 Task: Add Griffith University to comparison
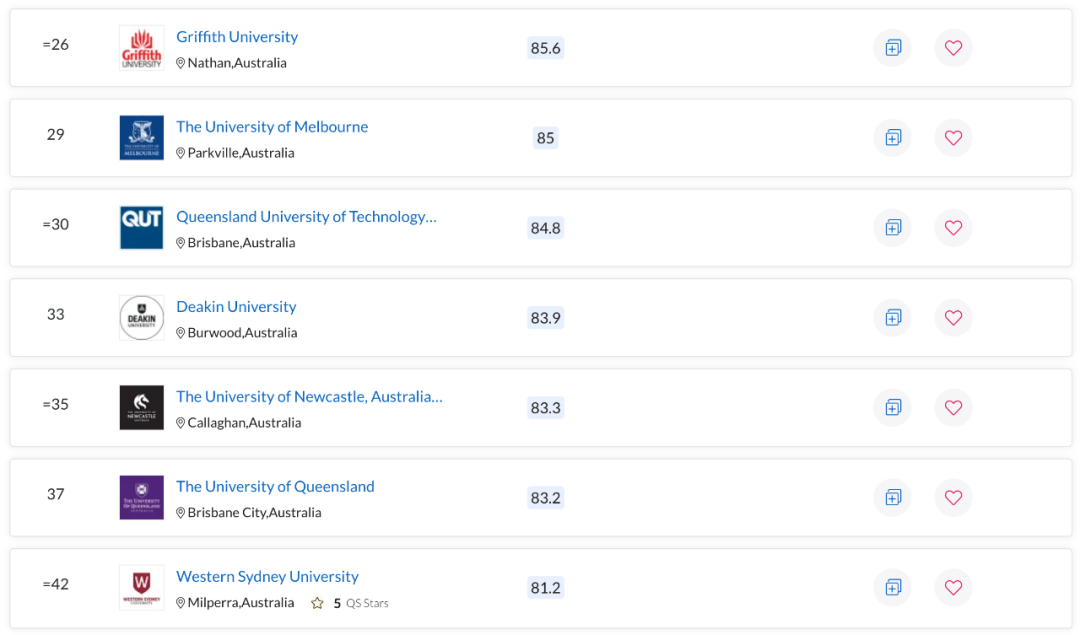pyautogui.click(x=892, y=48)
